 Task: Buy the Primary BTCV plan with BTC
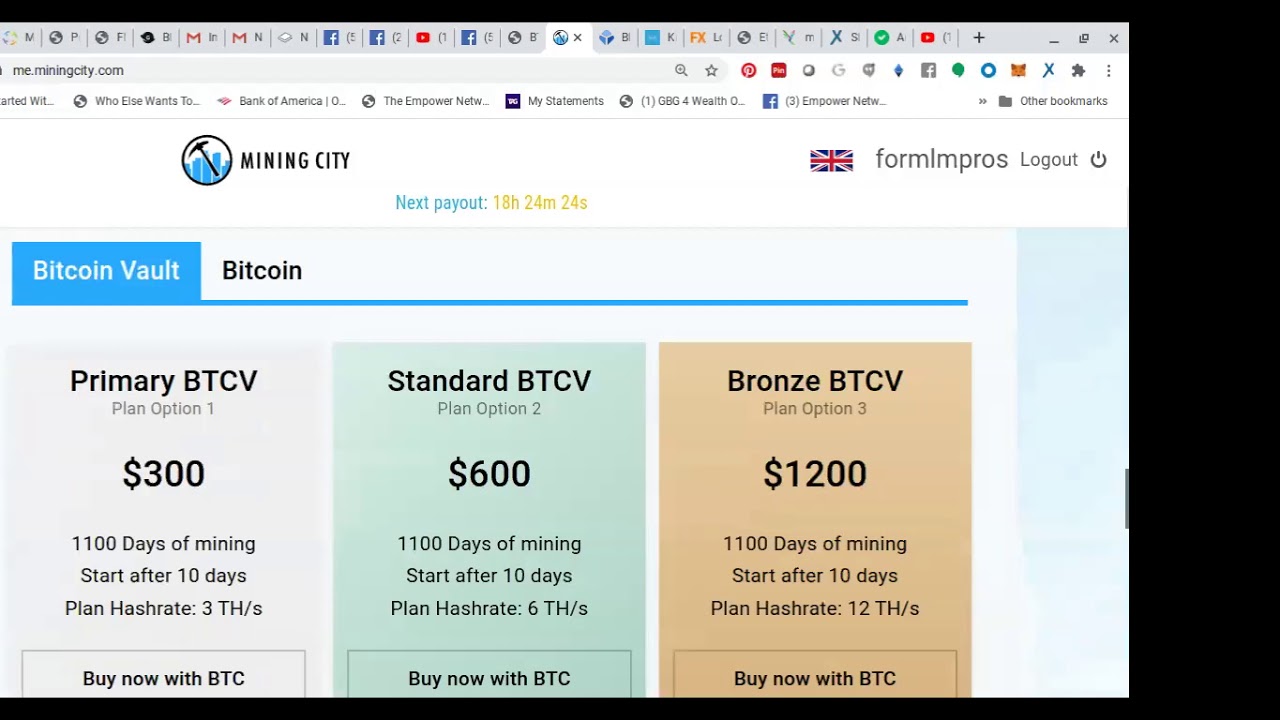163,678
